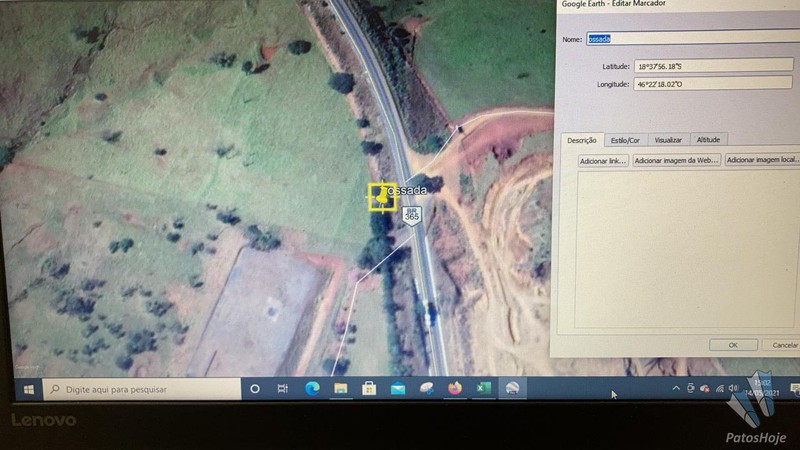
Task: Click the 'ossada' placemark label on the map
Action: pyautogui.click(x=408, y=190)
